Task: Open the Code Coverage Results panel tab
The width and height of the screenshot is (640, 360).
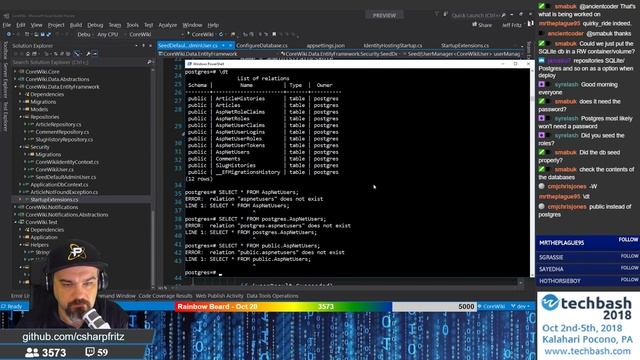Action: pos(165,296)
